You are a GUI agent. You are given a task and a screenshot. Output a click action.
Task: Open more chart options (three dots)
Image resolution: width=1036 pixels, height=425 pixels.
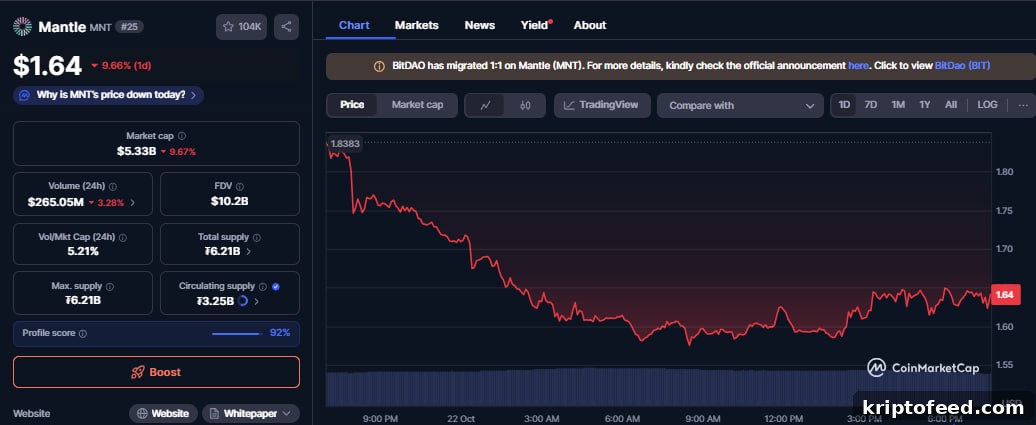(x=1023, y=105)
